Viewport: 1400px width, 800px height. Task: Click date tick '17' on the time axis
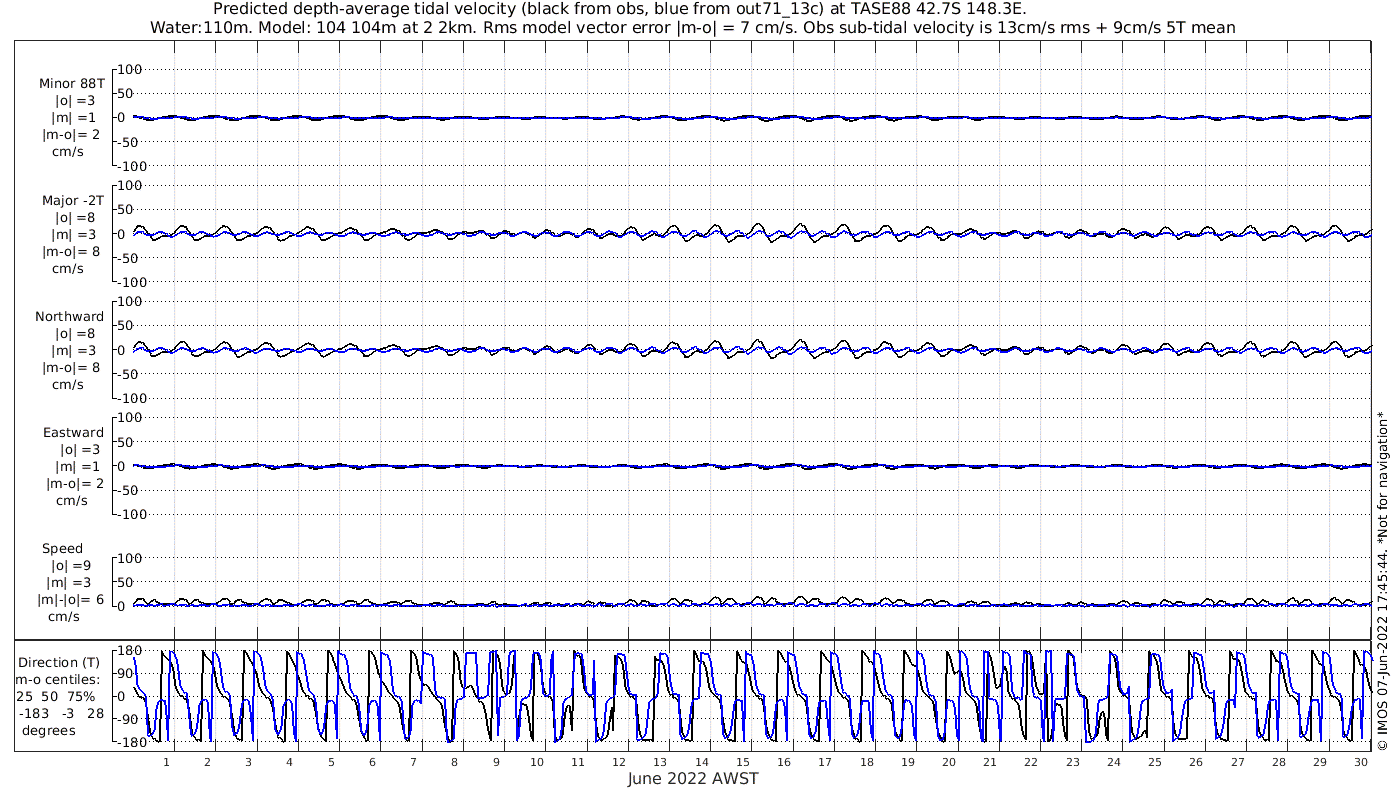pos(825,762)
